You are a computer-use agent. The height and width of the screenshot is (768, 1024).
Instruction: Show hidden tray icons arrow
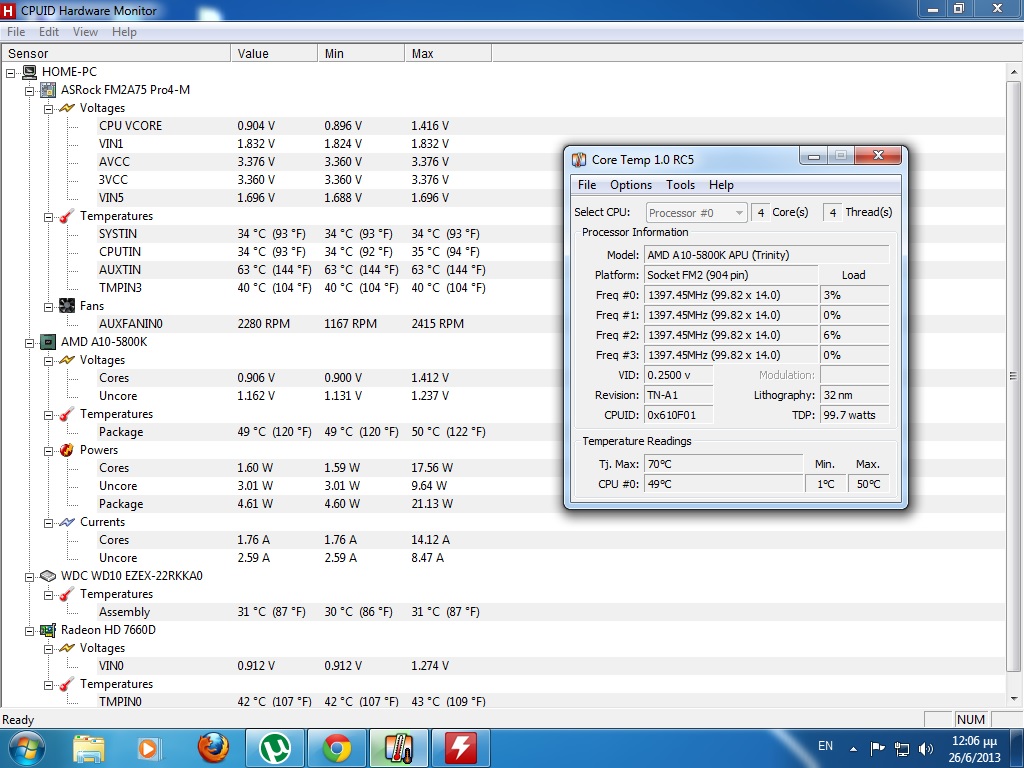coord(853,749)
